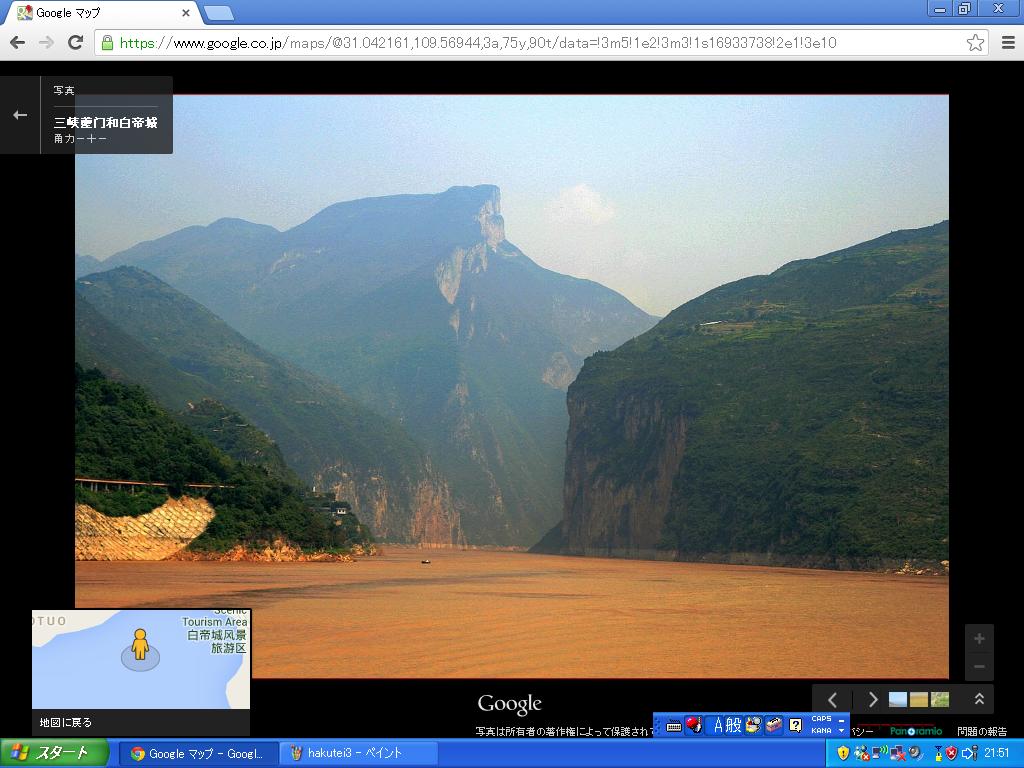Screen dimensions: 1024x768
Task: Close the Google マップ tab
Action: [x=185, y=13]
